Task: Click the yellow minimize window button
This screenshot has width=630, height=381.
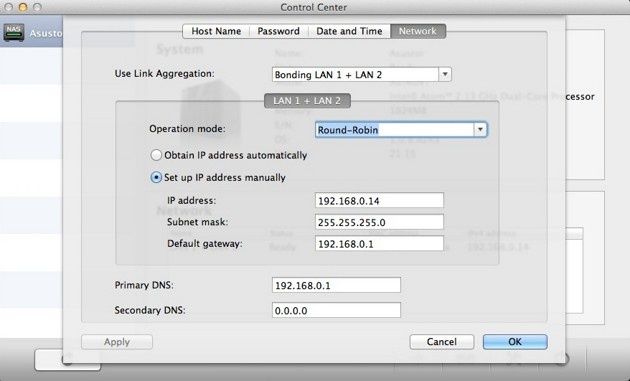Action: pos(23,7)
